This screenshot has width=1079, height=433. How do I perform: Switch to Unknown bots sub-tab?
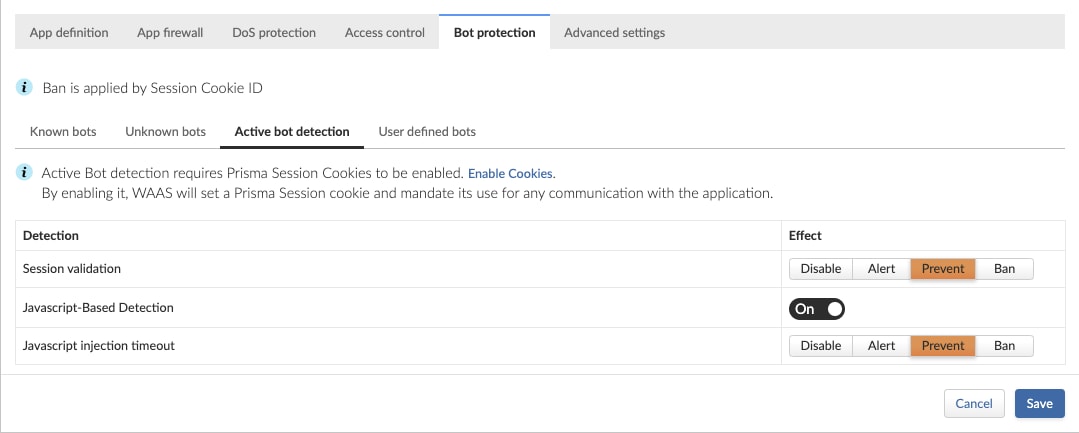tap(165, 131)
